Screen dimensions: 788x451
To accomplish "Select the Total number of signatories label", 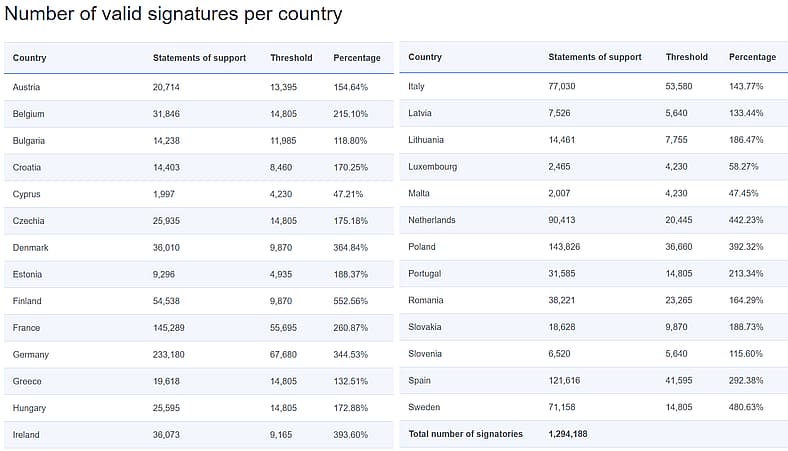I will pos(465,434).
